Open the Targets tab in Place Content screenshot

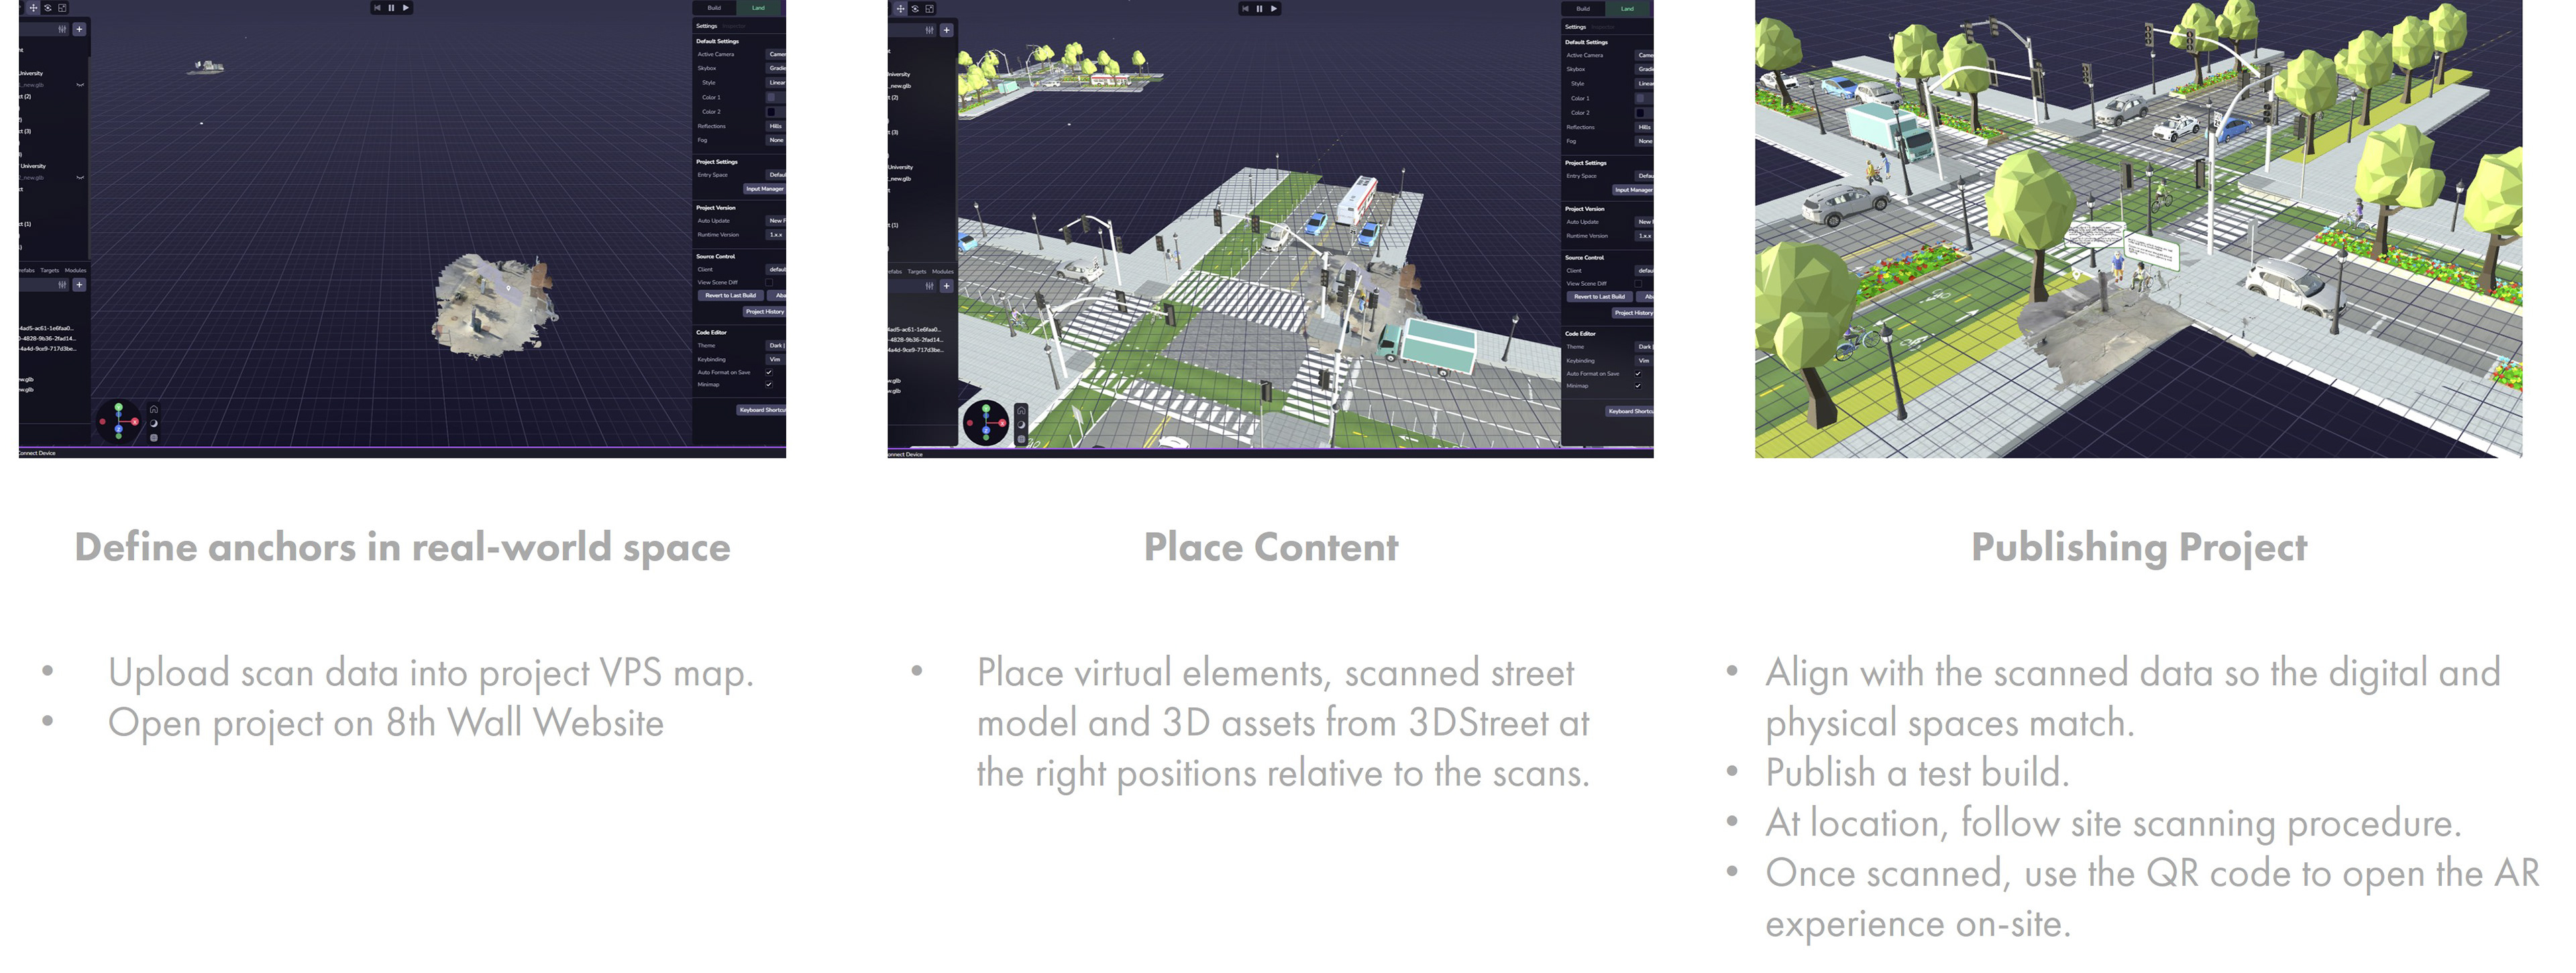click(917, 271)
